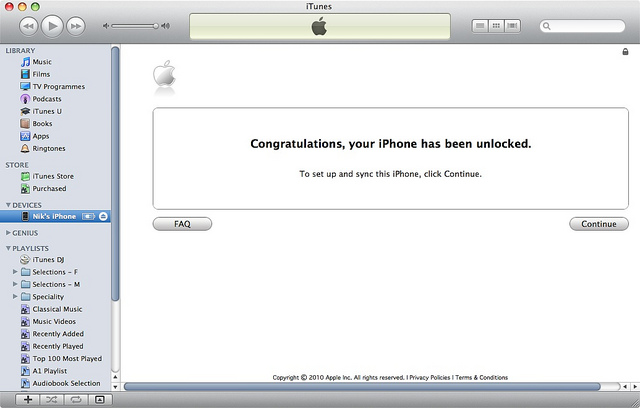Zoom the window with green button
Screen dimensions: 640x408
point(36,7)
